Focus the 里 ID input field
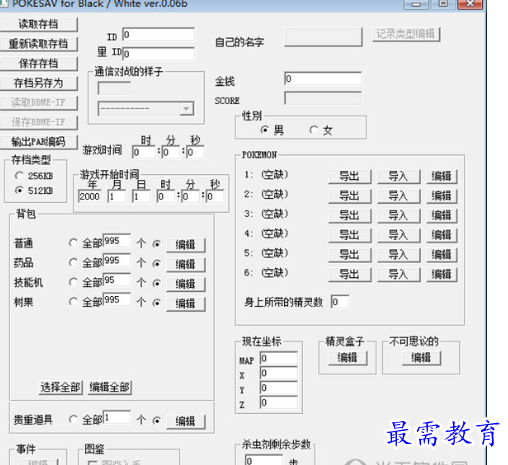Viewport: 508px width, 465px height. pyautogui.click(x=159, y=54)
